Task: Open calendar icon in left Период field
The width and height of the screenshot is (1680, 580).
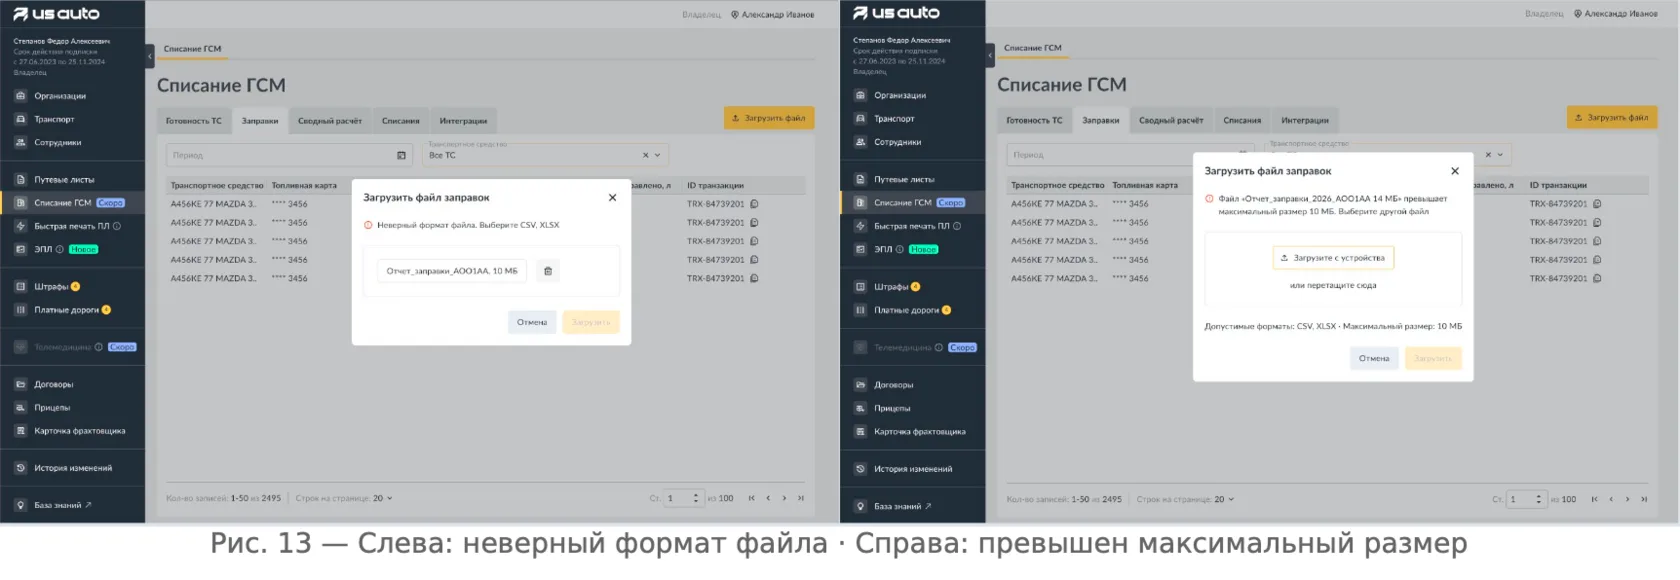Action: point(401,155)
